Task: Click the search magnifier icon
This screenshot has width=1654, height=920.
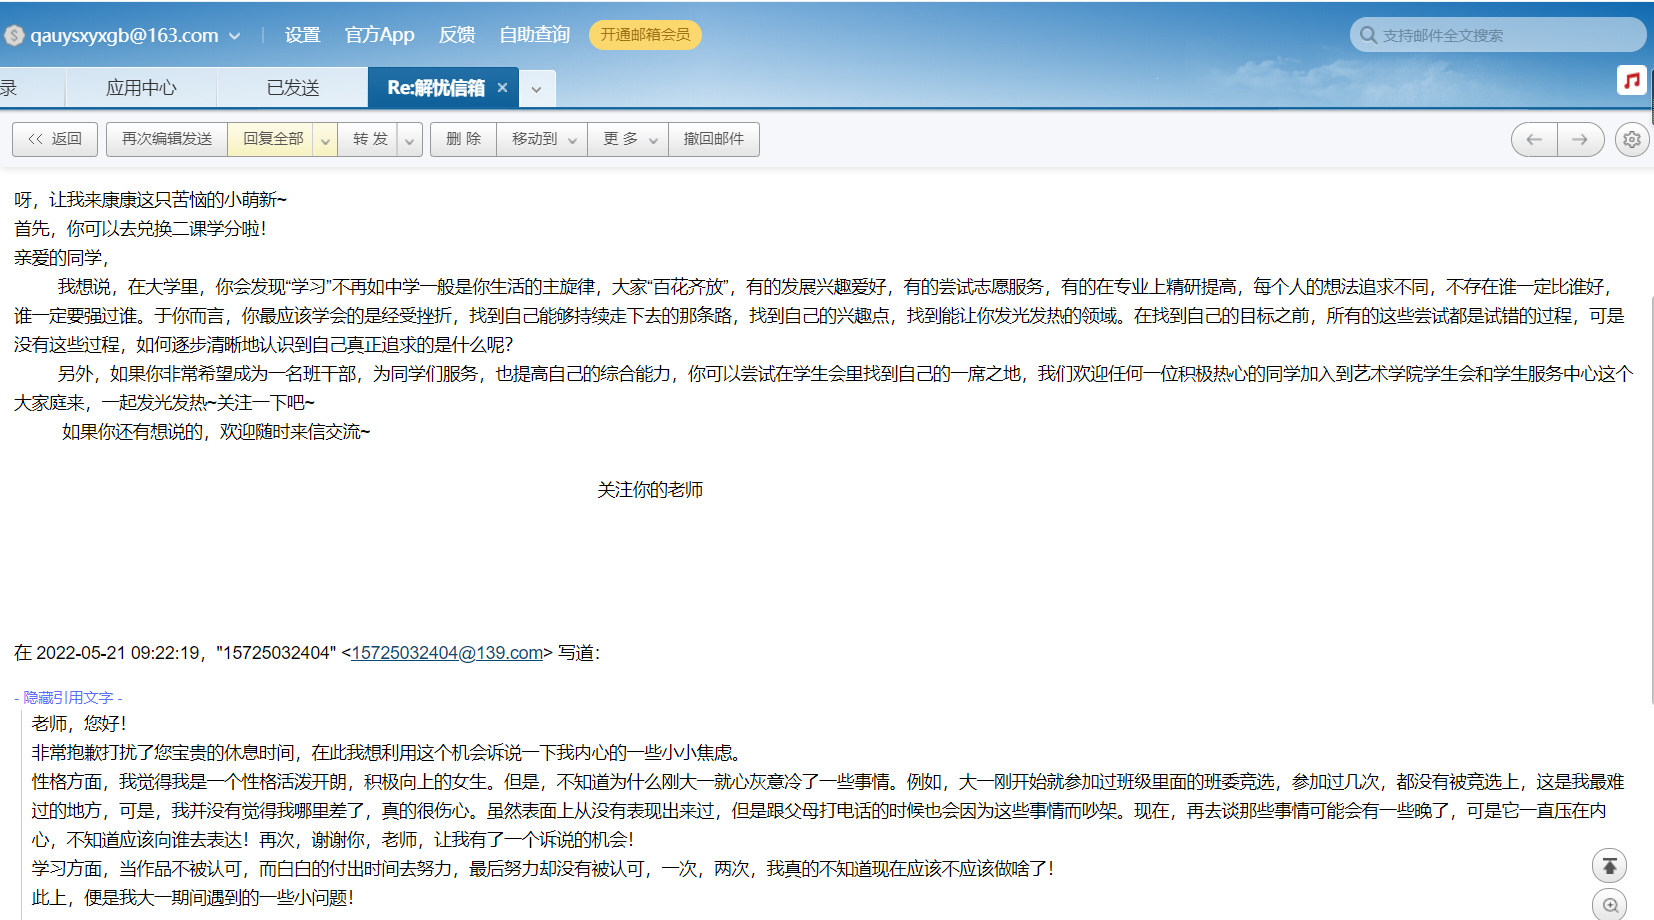Action: click(x=1368, y=35)
